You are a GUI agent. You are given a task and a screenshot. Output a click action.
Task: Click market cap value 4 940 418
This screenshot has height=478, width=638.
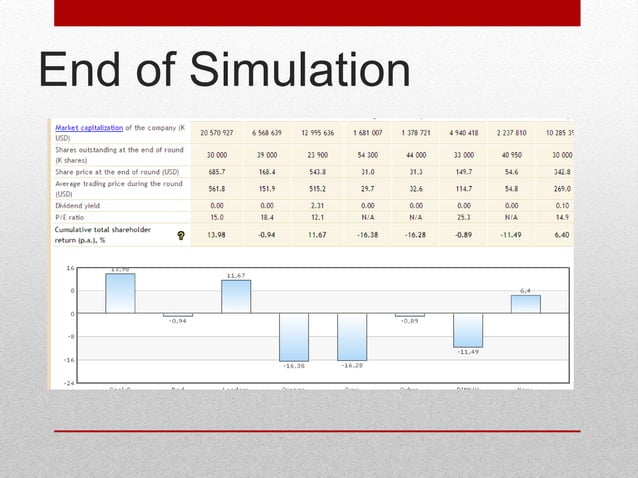pyautogui.click(x=464, y=133)
